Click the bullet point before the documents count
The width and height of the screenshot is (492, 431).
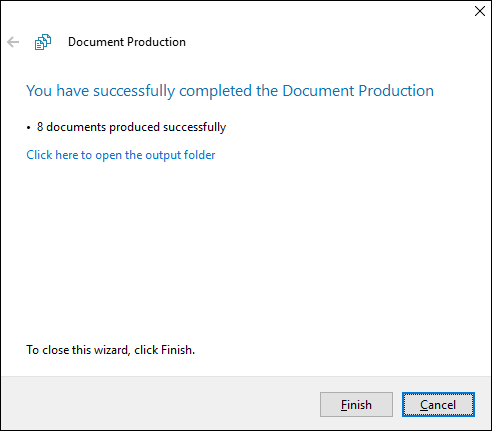pyautogui.click(x=29, y=128)
